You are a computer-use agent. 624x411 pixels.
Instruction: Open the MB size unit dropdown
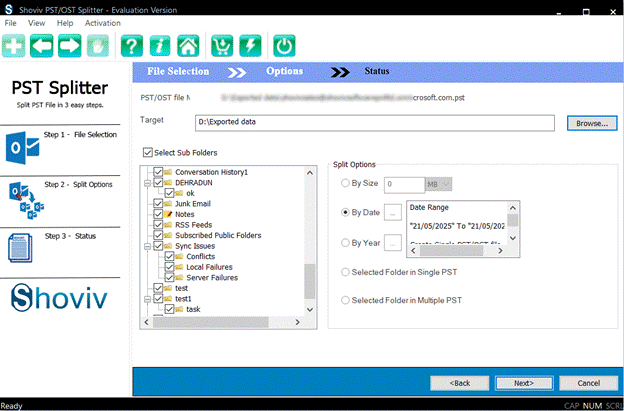(x=439, y=184)
